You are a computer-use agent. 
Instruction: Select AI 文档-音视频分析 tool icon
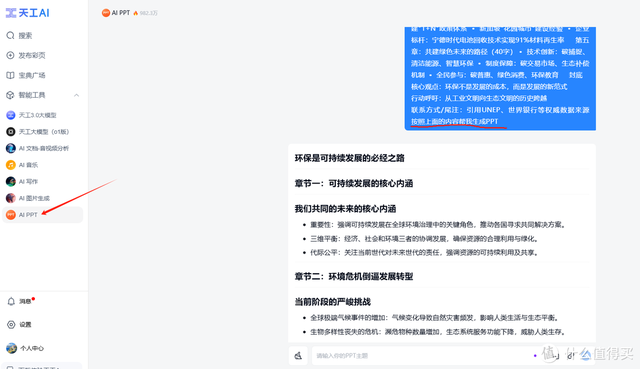11,148
